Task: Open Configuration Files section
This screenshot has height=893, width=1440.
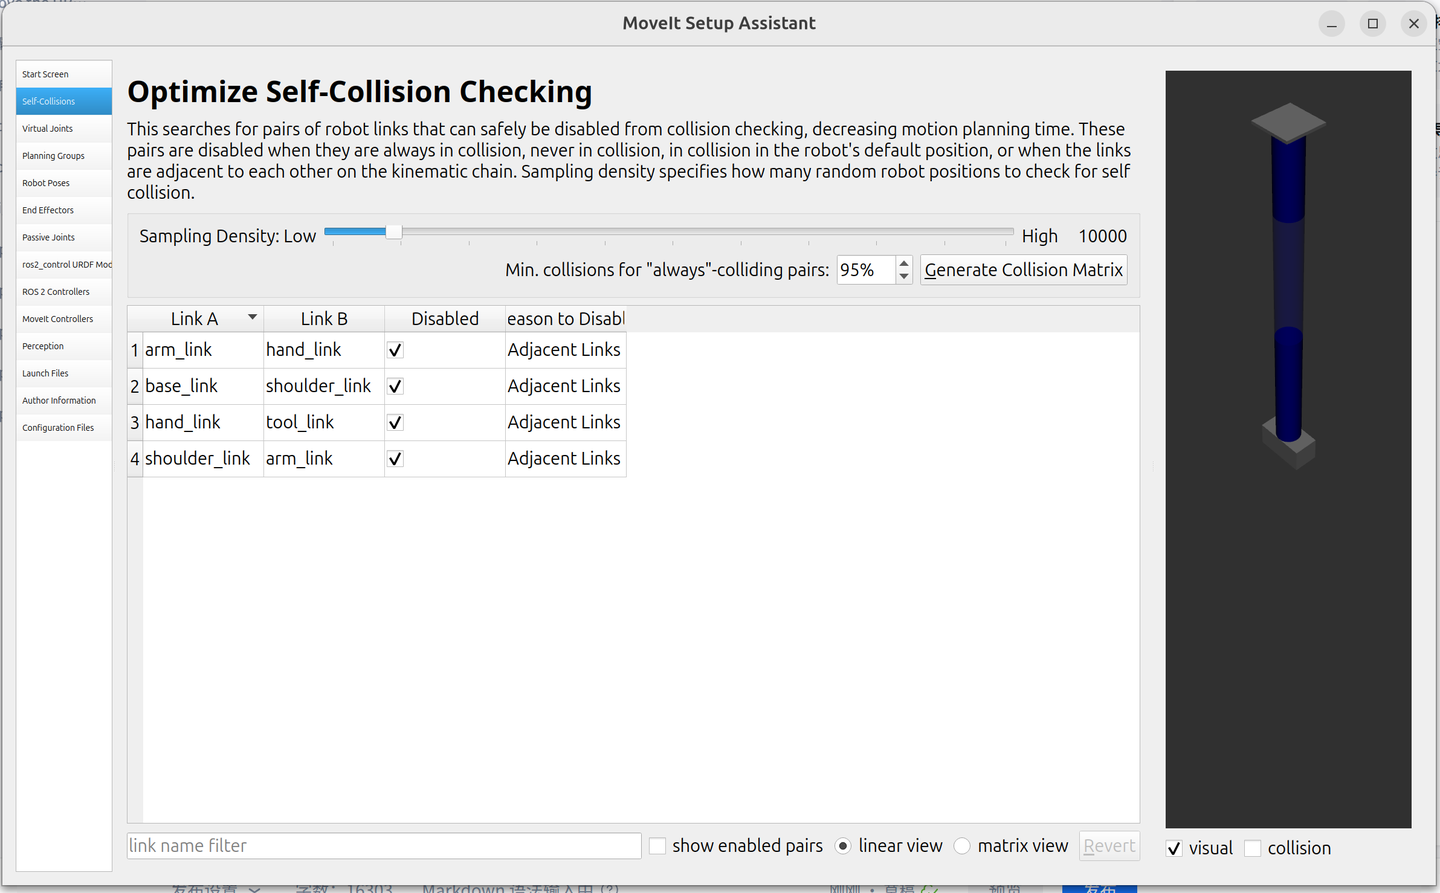Action: coord(58,428)
